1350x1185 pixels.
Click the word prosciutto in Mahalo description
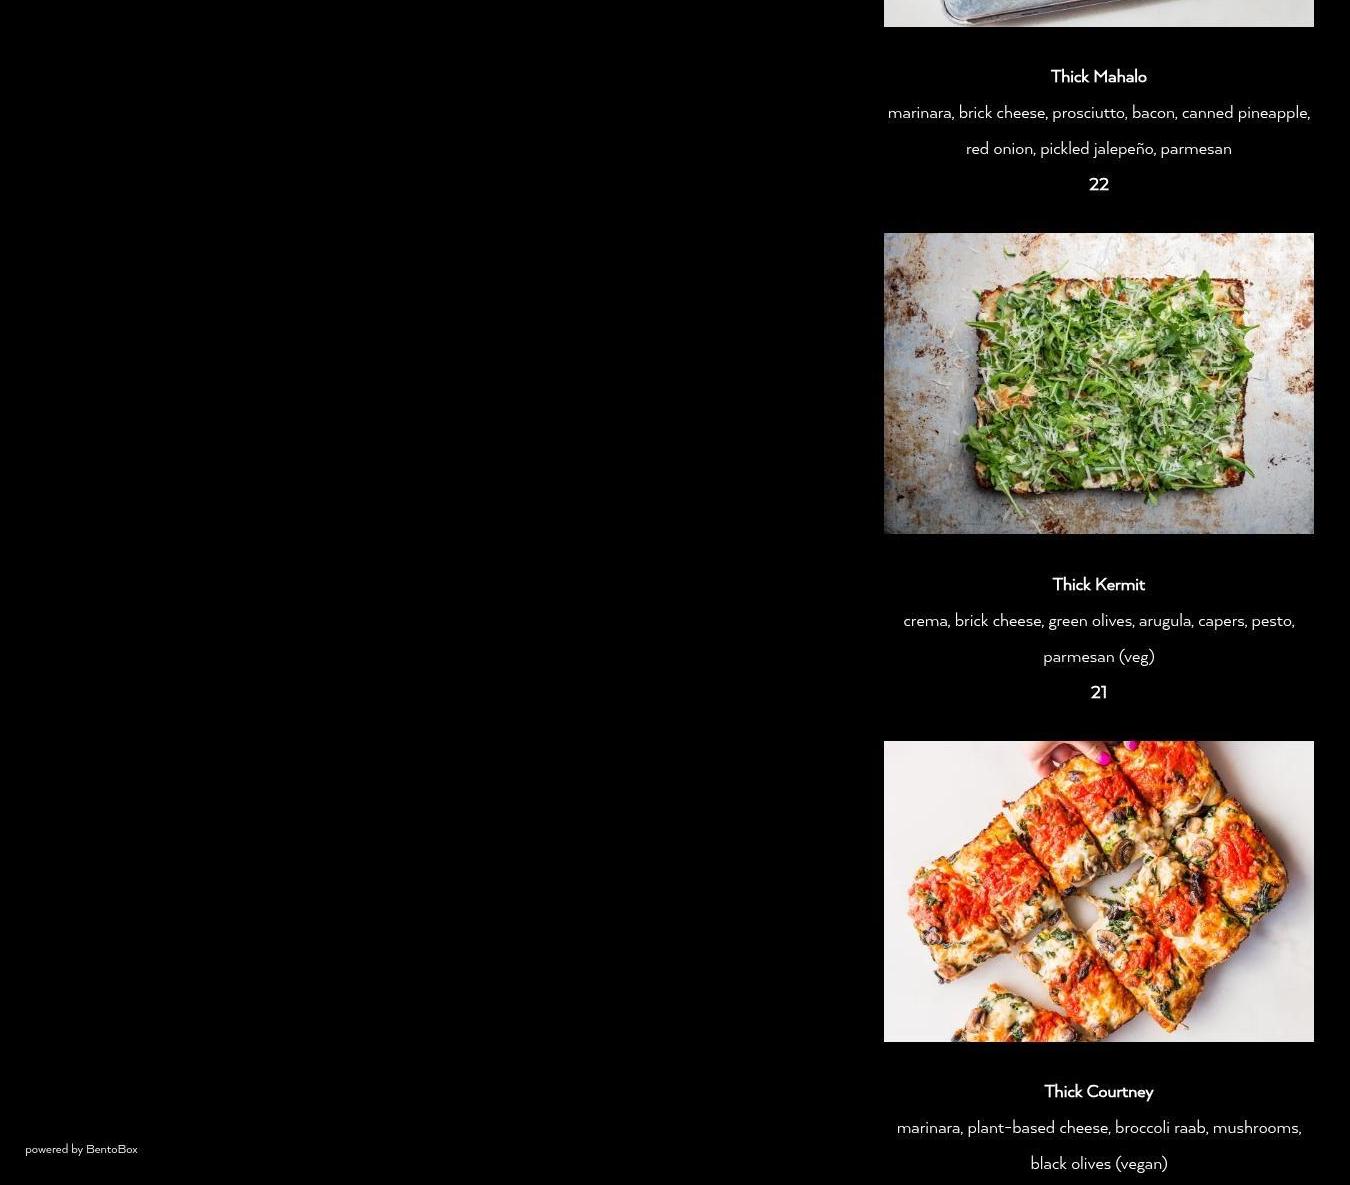pos(1089,113)
